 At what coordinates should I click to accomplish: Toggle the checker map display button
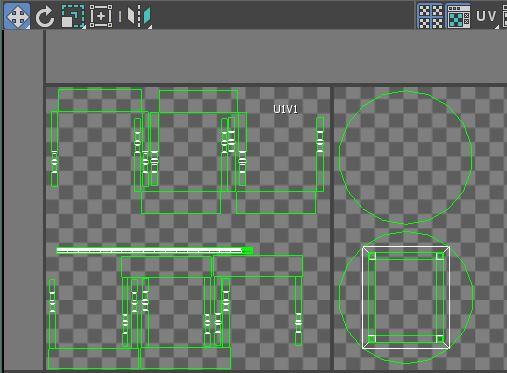458,16
